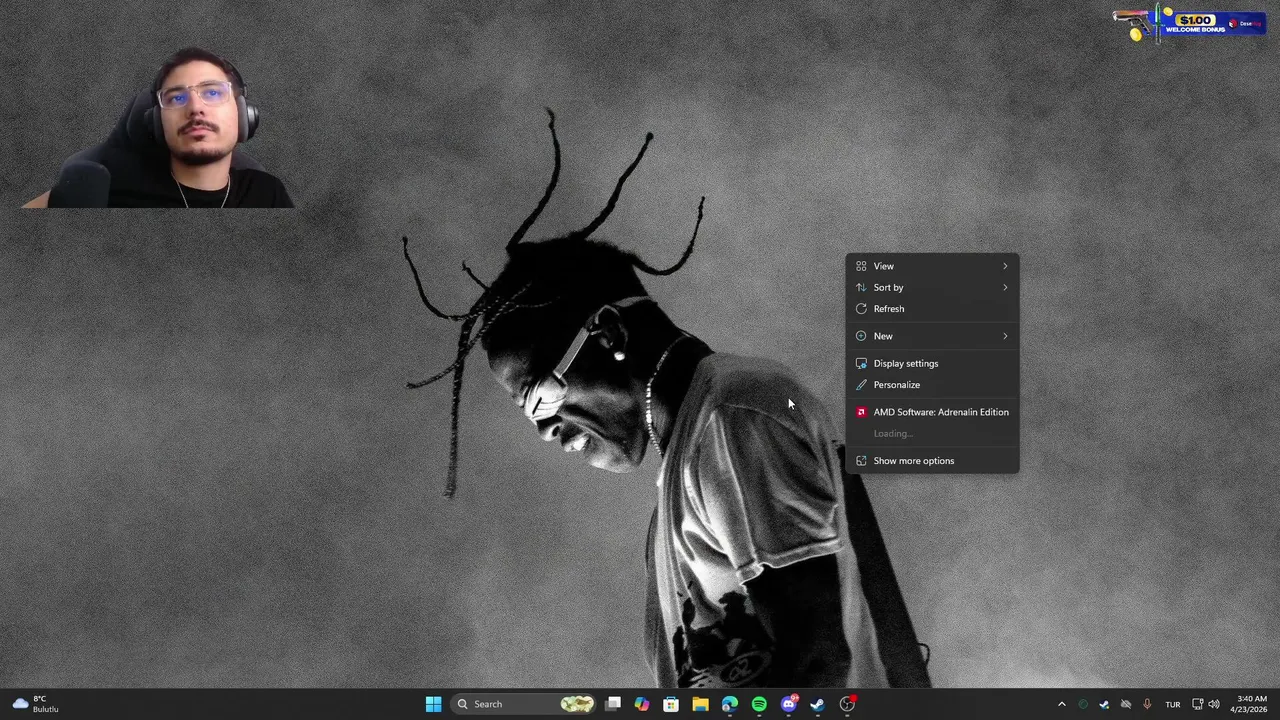Image resolution: width=1280 pixels, height=720 pixels.
Task: Open the weather widget showing 8°C Bulutlu
Action: [34, 704]
